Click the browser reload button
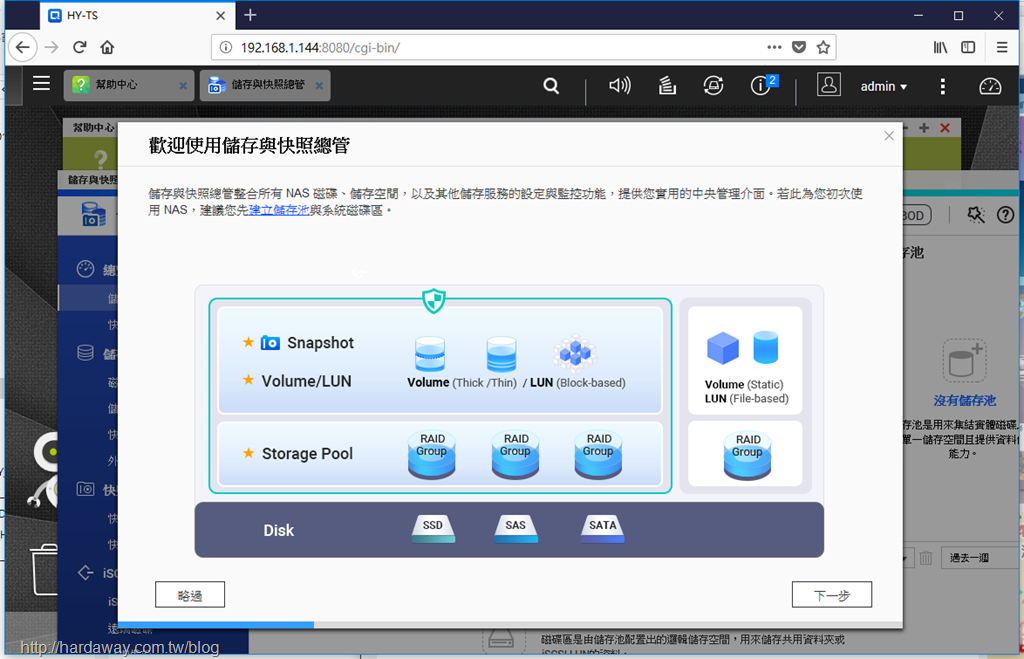 coord(80,47)
